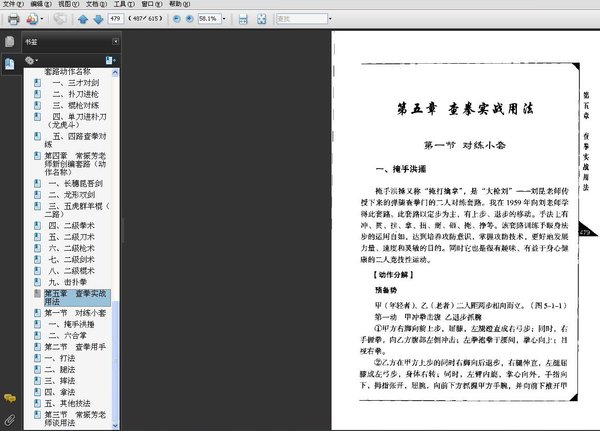Select bookmark 一、三才对剑
600x431 pixels.
pos(76,83)
